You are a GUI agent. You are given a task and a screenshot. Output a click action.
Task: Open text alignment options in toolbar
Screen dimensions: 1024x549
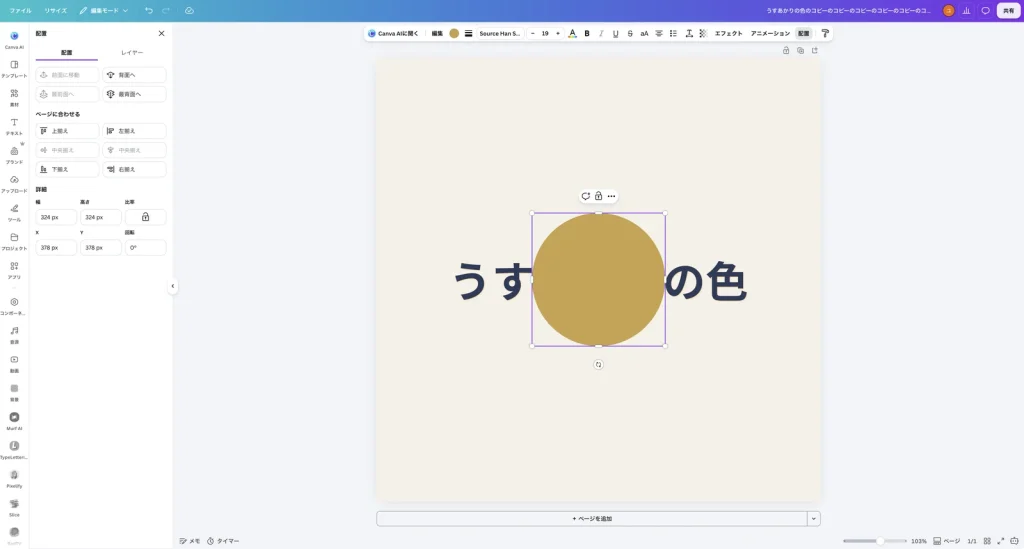[x=658, y=33]
